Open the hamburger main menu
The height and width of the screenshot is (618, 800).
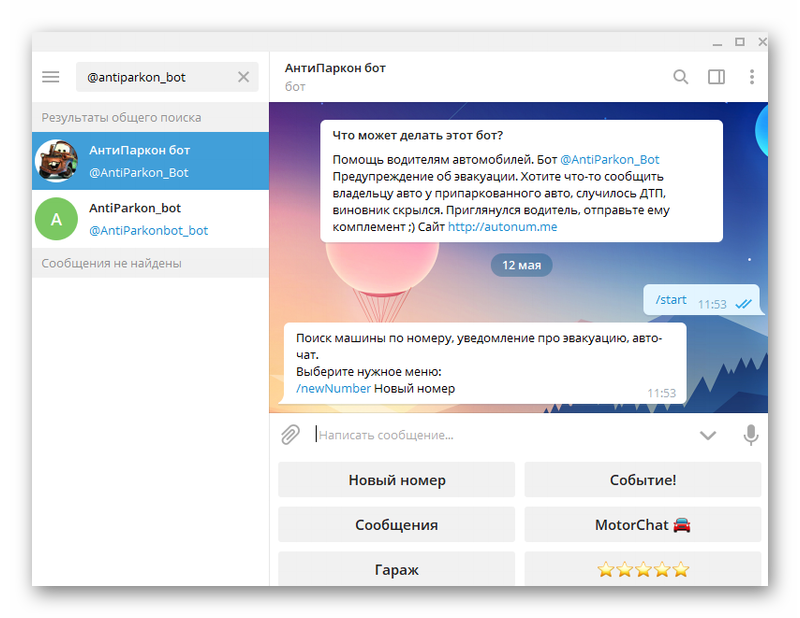click(x=51, y=77)
